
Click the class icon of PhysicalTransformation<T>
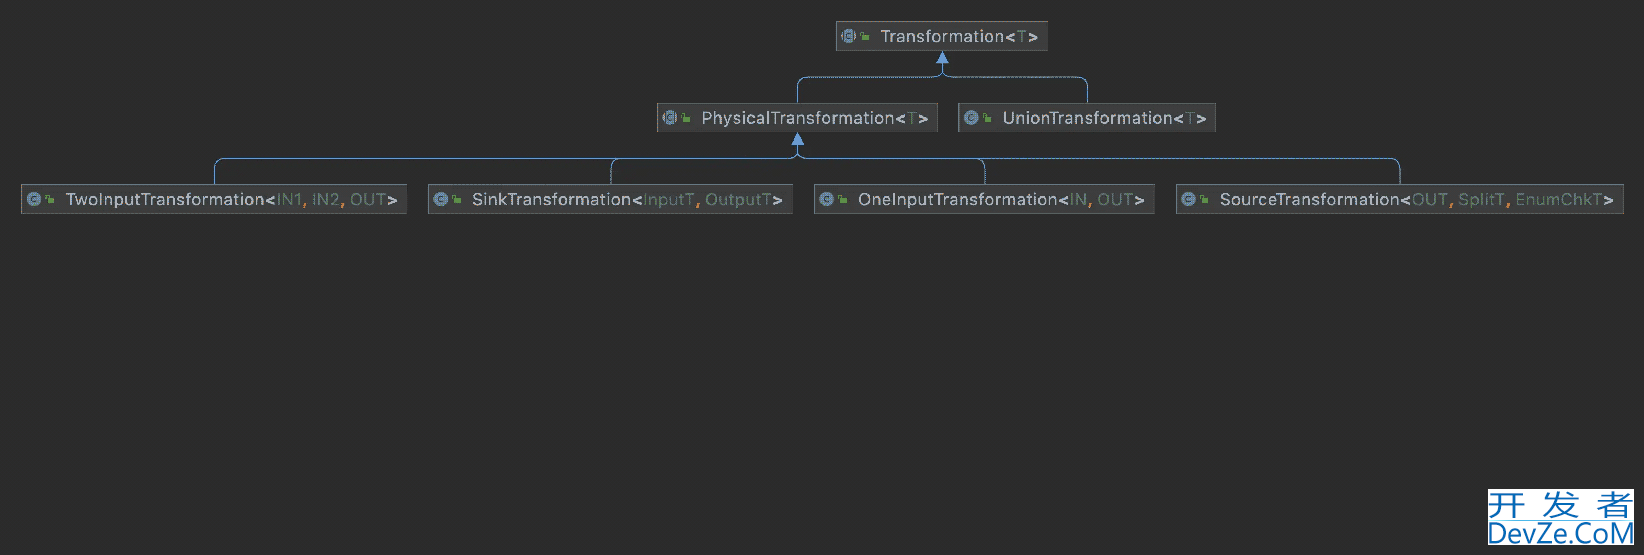click(669, 118)
